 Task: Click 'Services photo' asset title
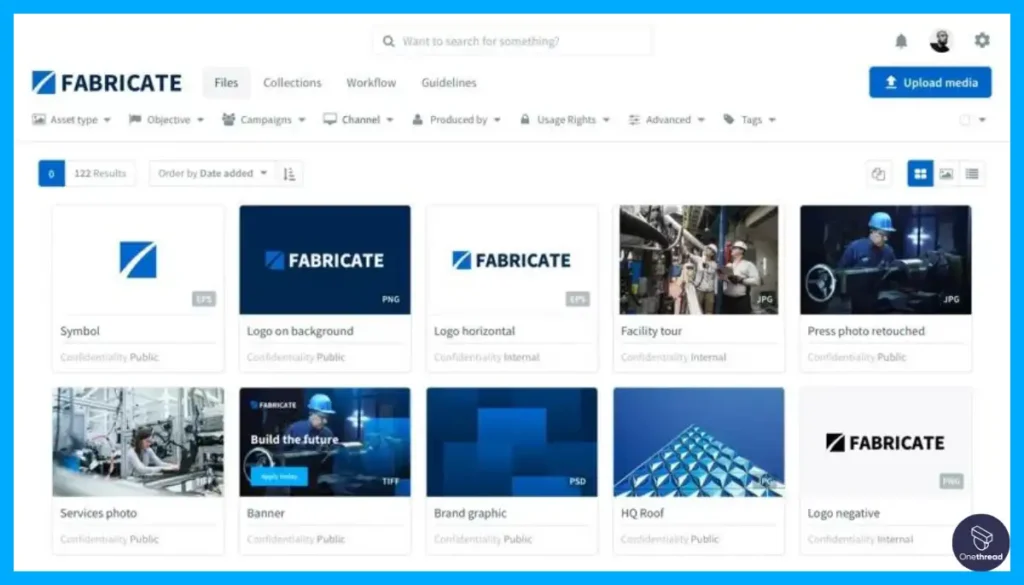point(99,513)
